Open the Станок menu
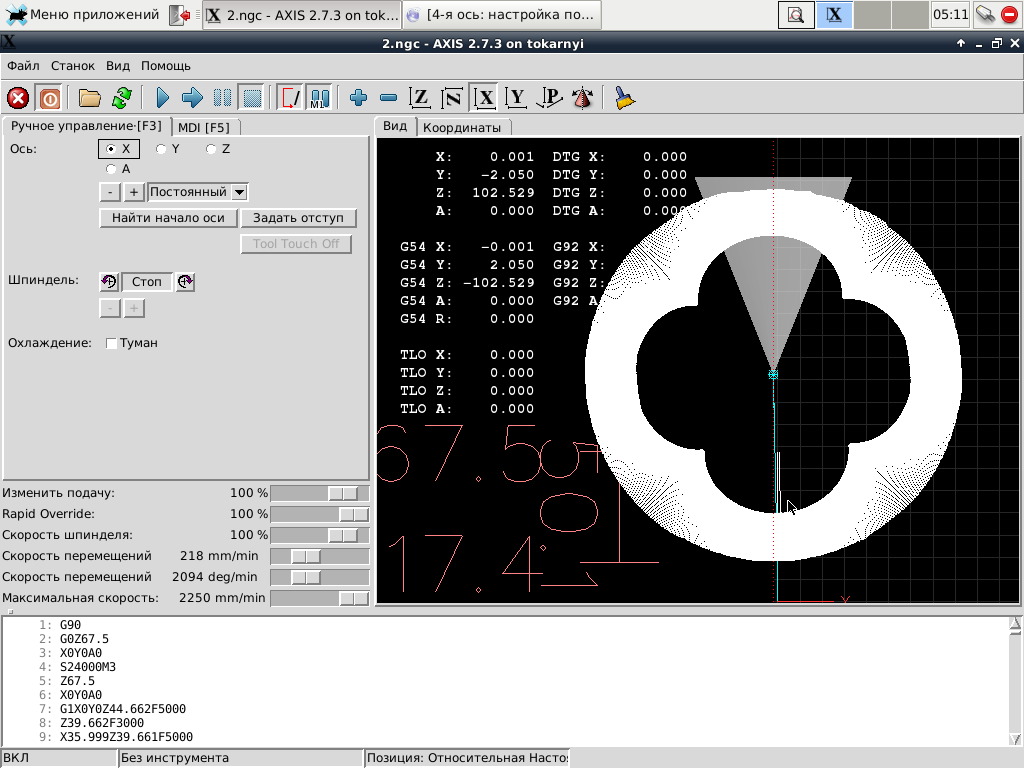Screen dimensions: 1024x768 [73, 66]
